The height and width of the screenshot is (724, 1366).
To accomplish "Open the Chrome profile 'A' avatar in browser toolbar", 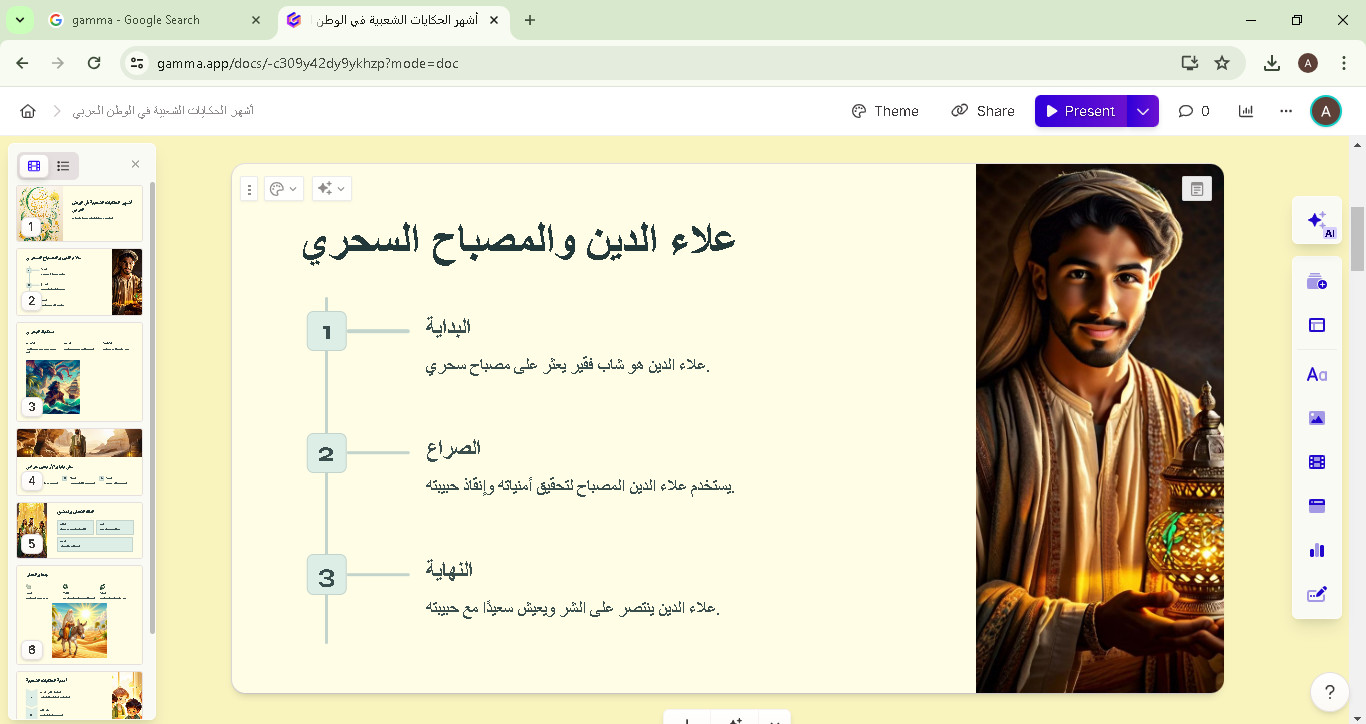I will point(1308,63).
